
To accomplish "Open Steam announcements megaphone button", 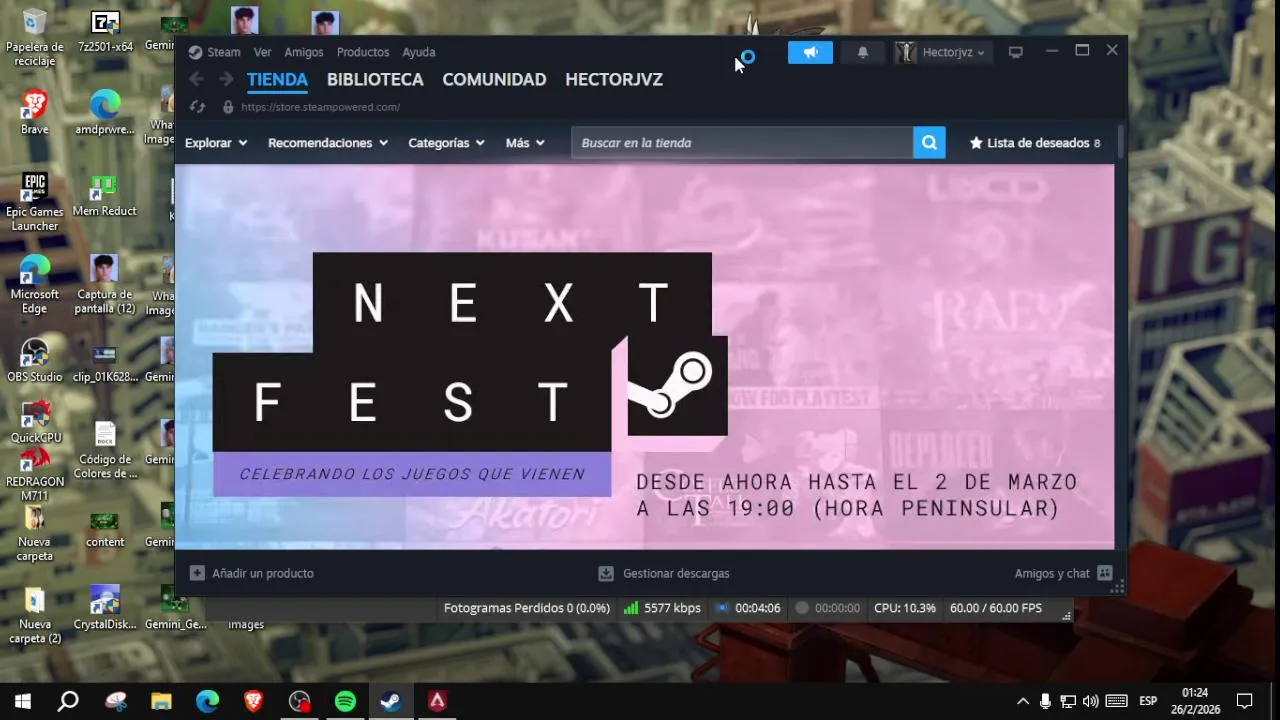I will click(810, 52).
